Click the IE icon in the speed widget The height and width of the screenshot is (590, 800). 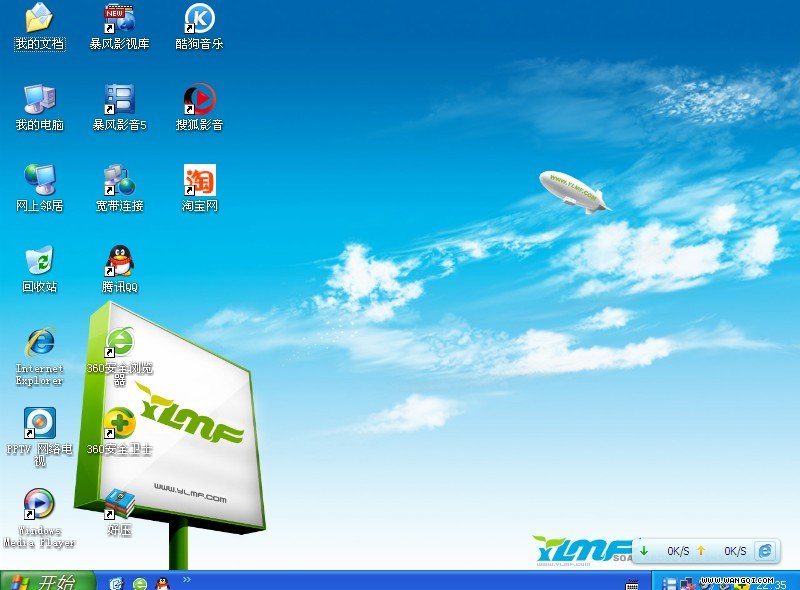click(x=765, y=551)
